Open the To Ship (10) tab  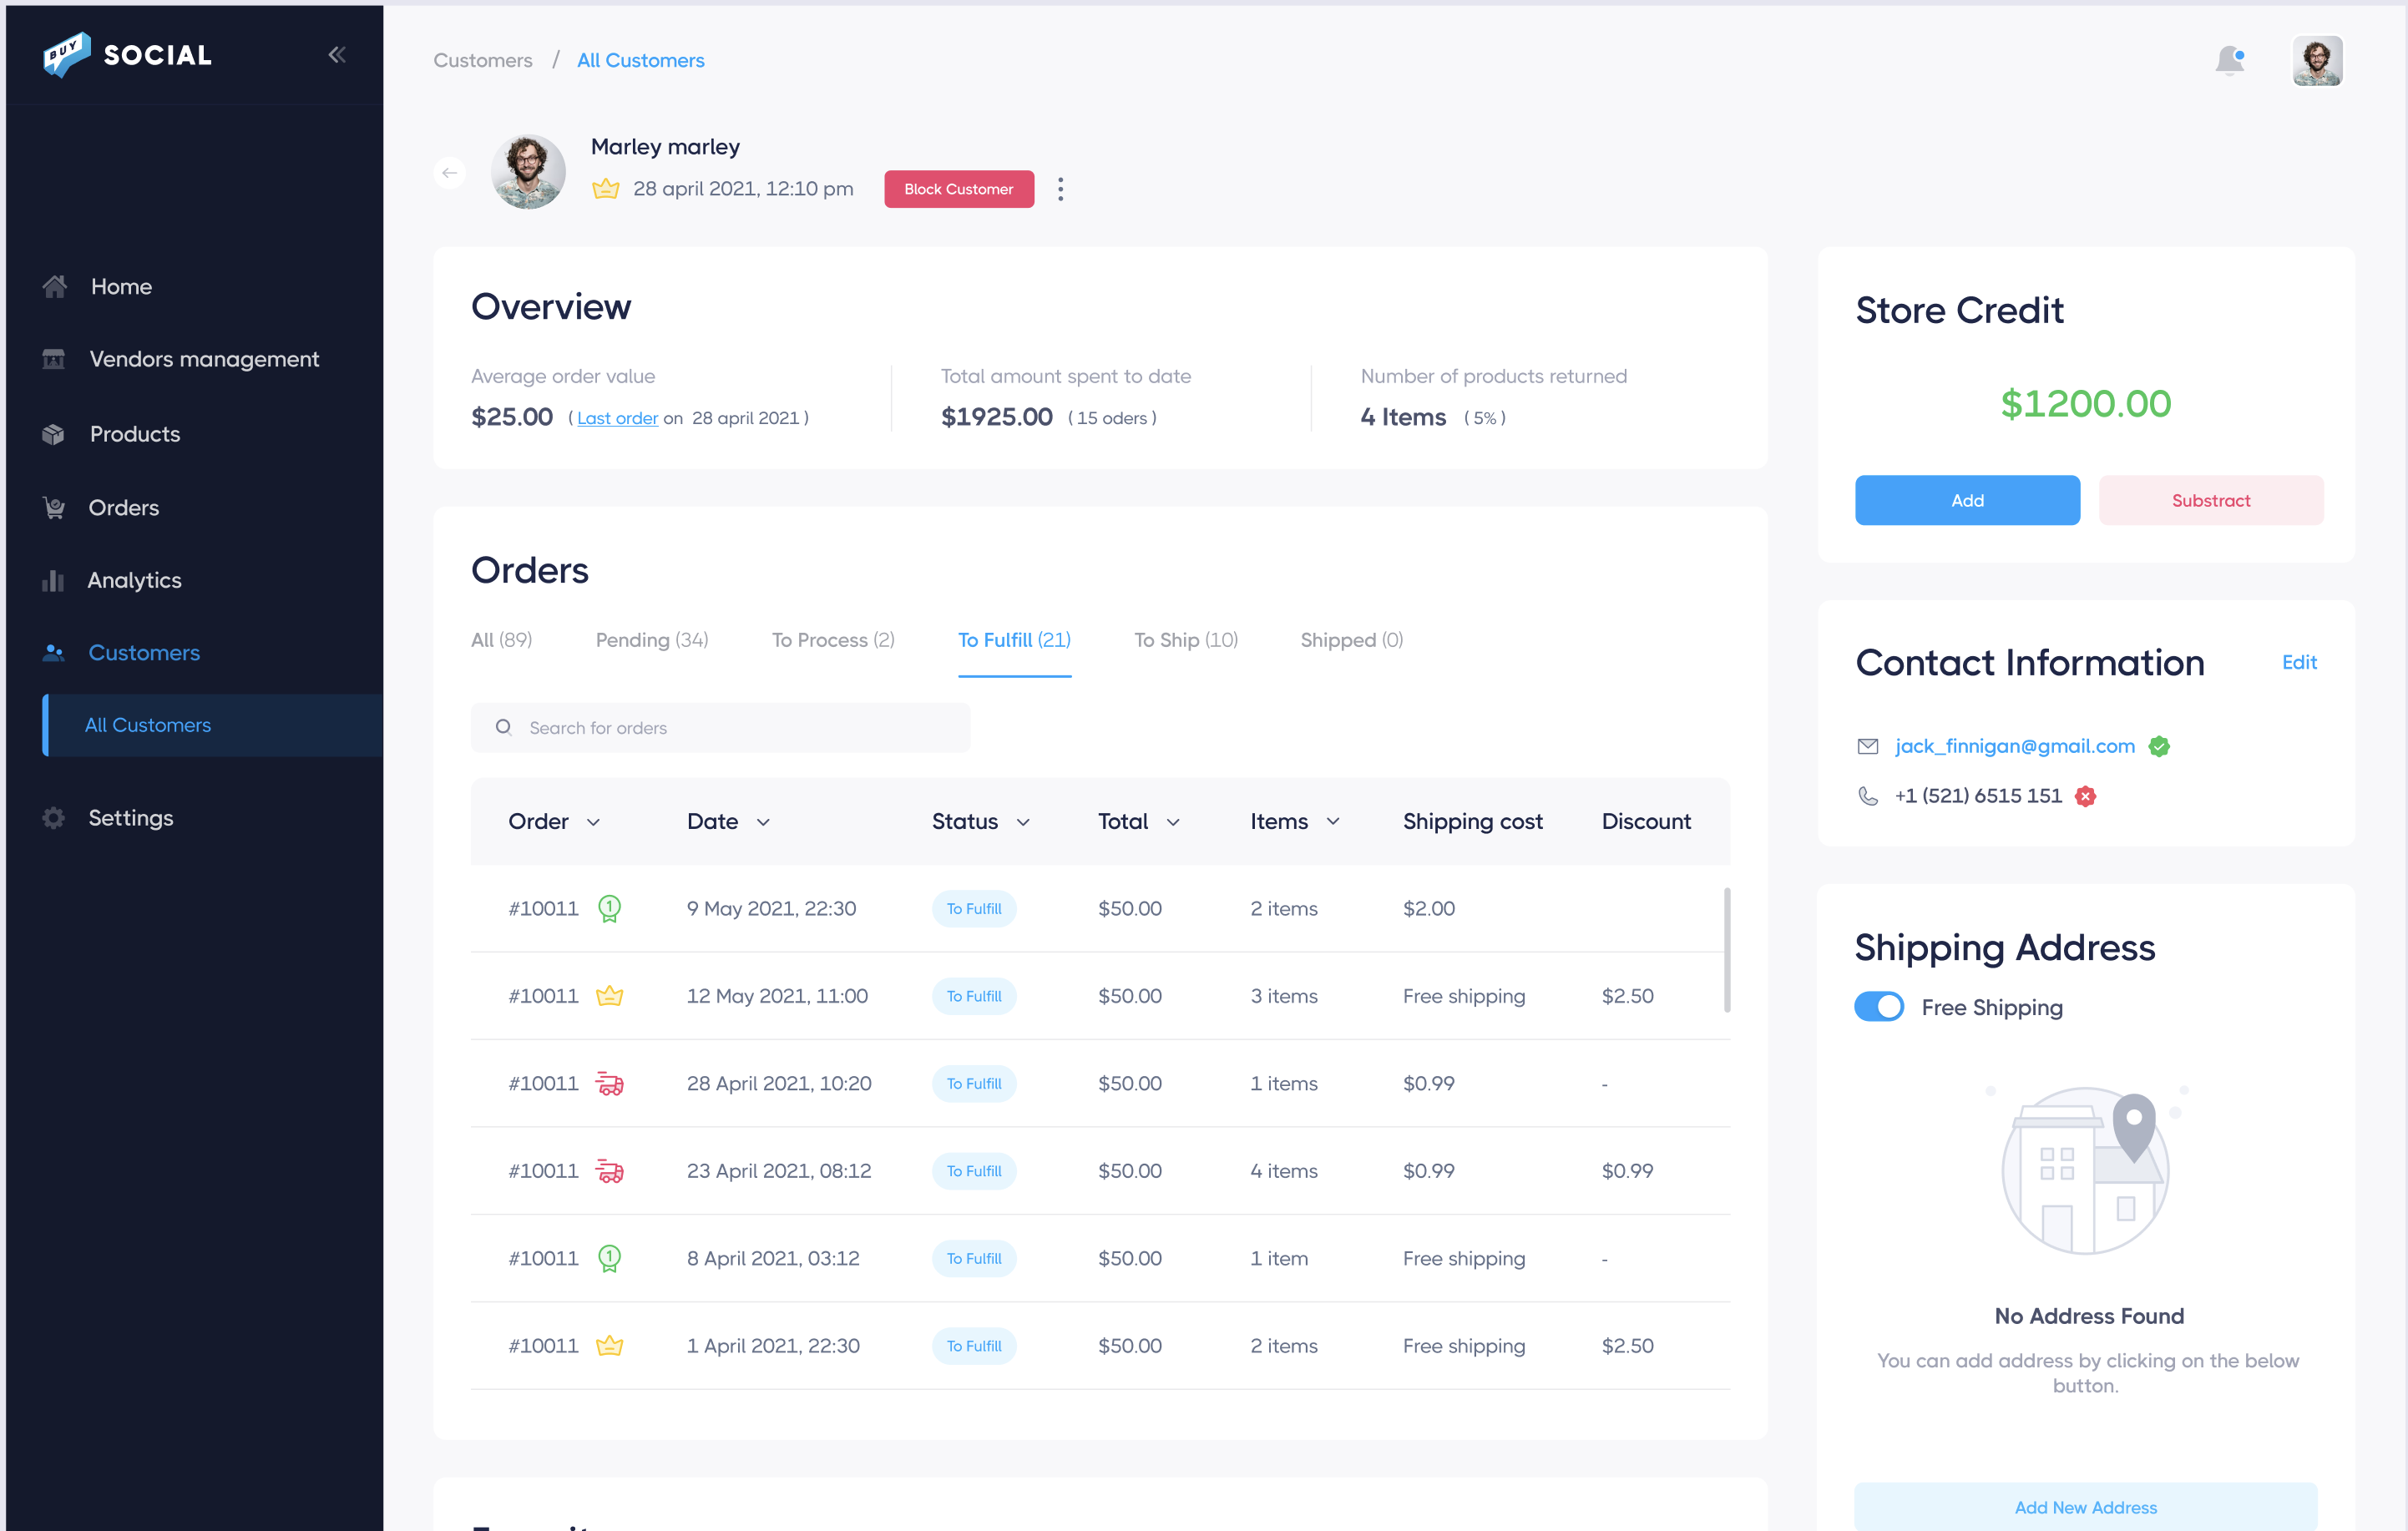click(1186, 640)
